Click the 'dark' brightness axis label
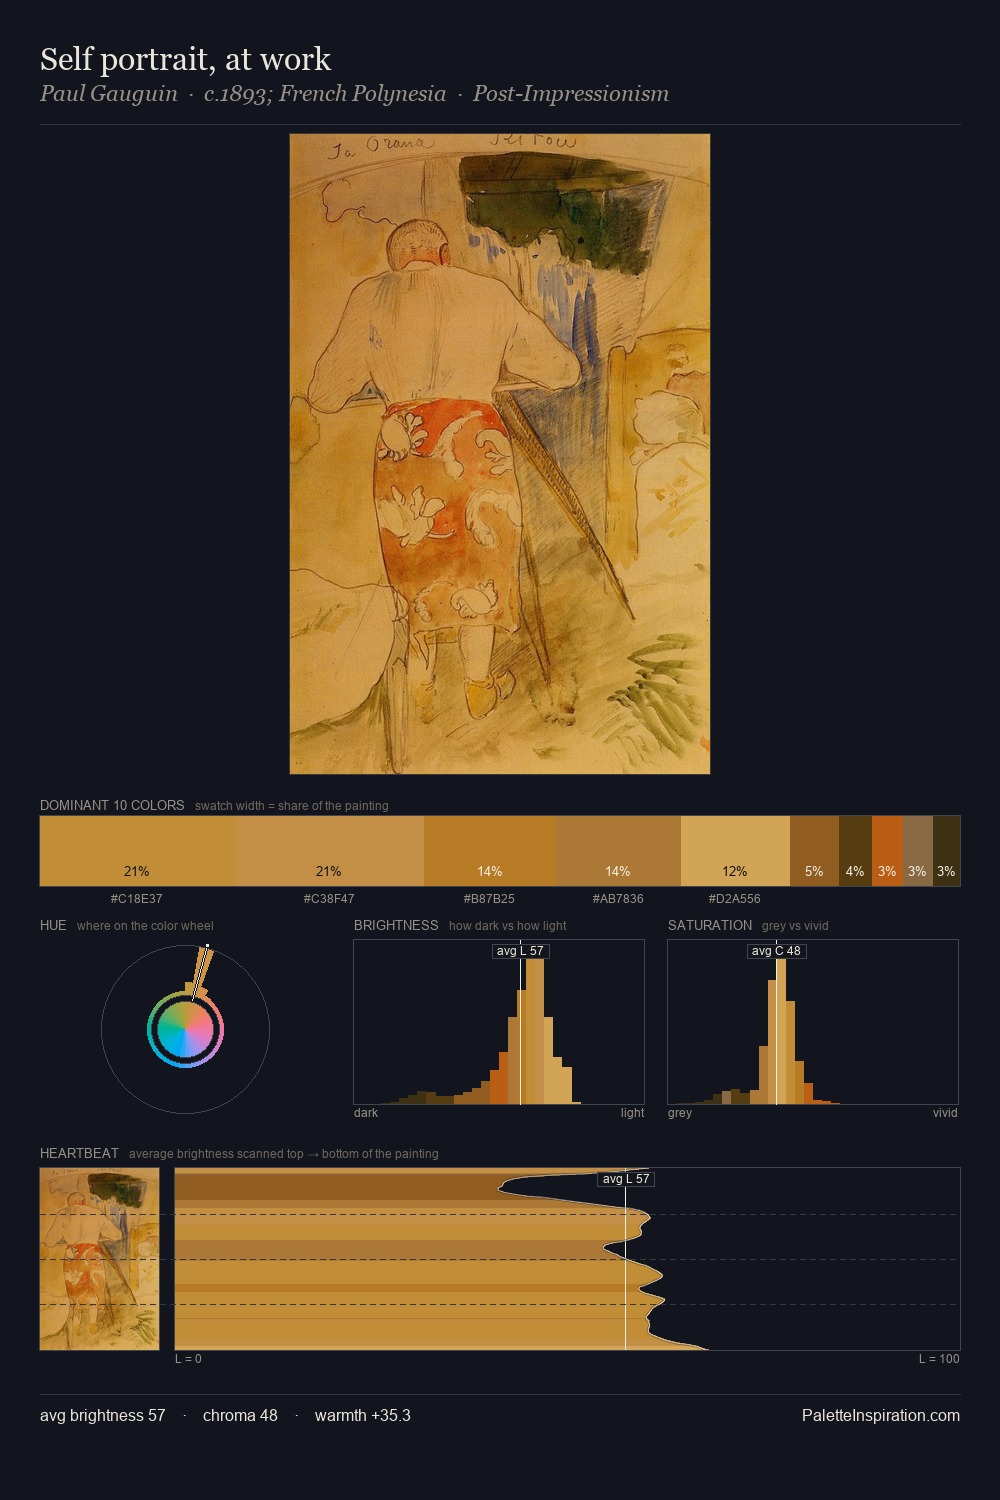The width and height of the screenshot is (1000, 1500). [366, 1113]
